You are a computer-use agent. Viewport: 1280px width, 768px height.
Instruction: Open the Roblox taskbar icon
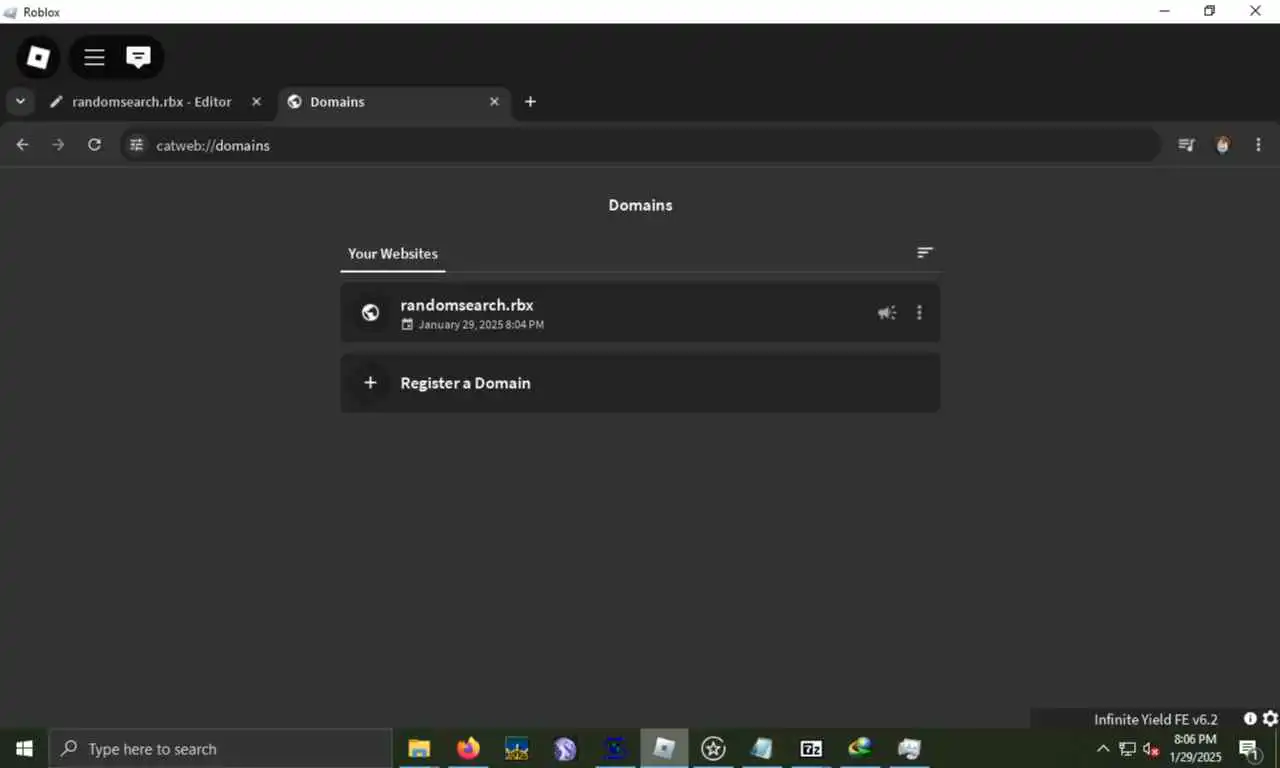(664, 748)
